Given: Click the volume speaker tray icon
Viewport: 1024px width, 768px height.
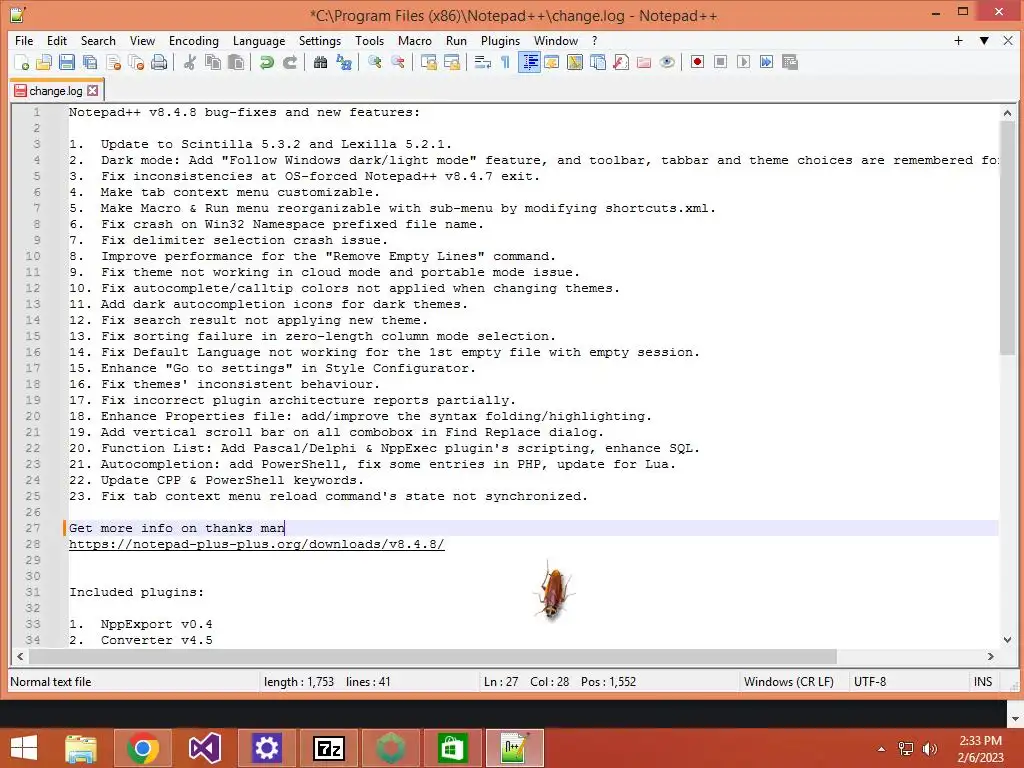Looking at the screenshot, I should (x=929, y=749).
